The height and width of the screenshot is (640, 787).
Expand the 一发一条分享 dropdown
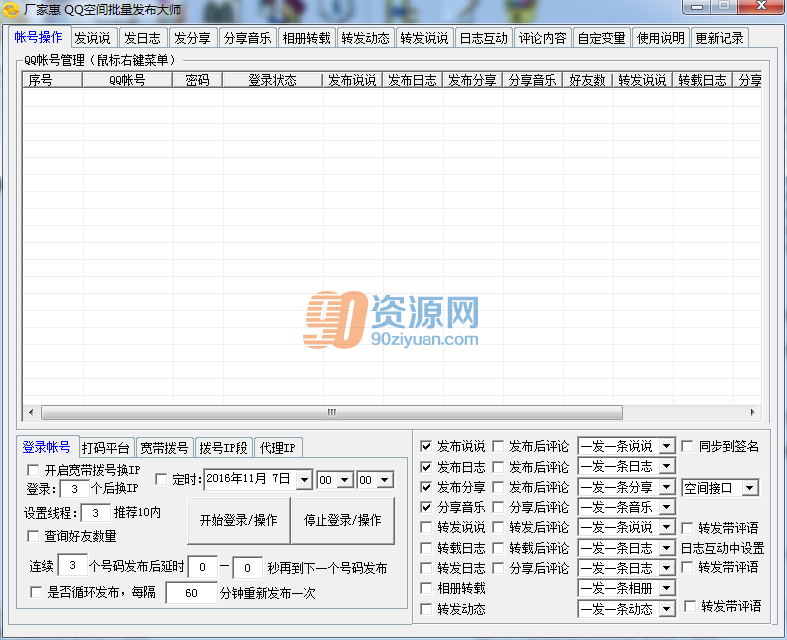click(x=667, y=487)
